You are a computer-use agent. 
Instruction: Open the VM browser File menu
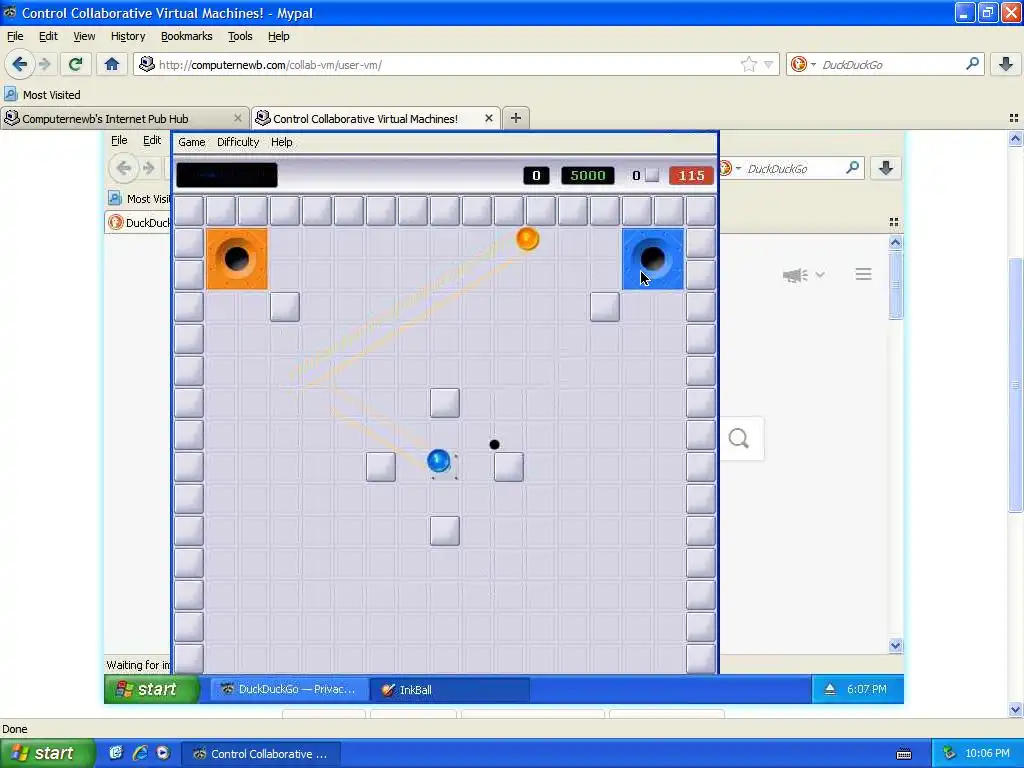click(x=119, y=140)
